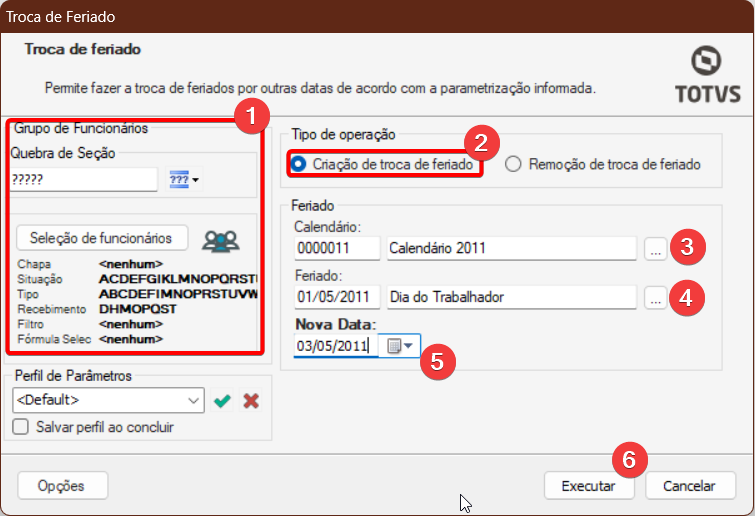
Task: Click the Calendário code field 0000011
Action: point(337,248)
